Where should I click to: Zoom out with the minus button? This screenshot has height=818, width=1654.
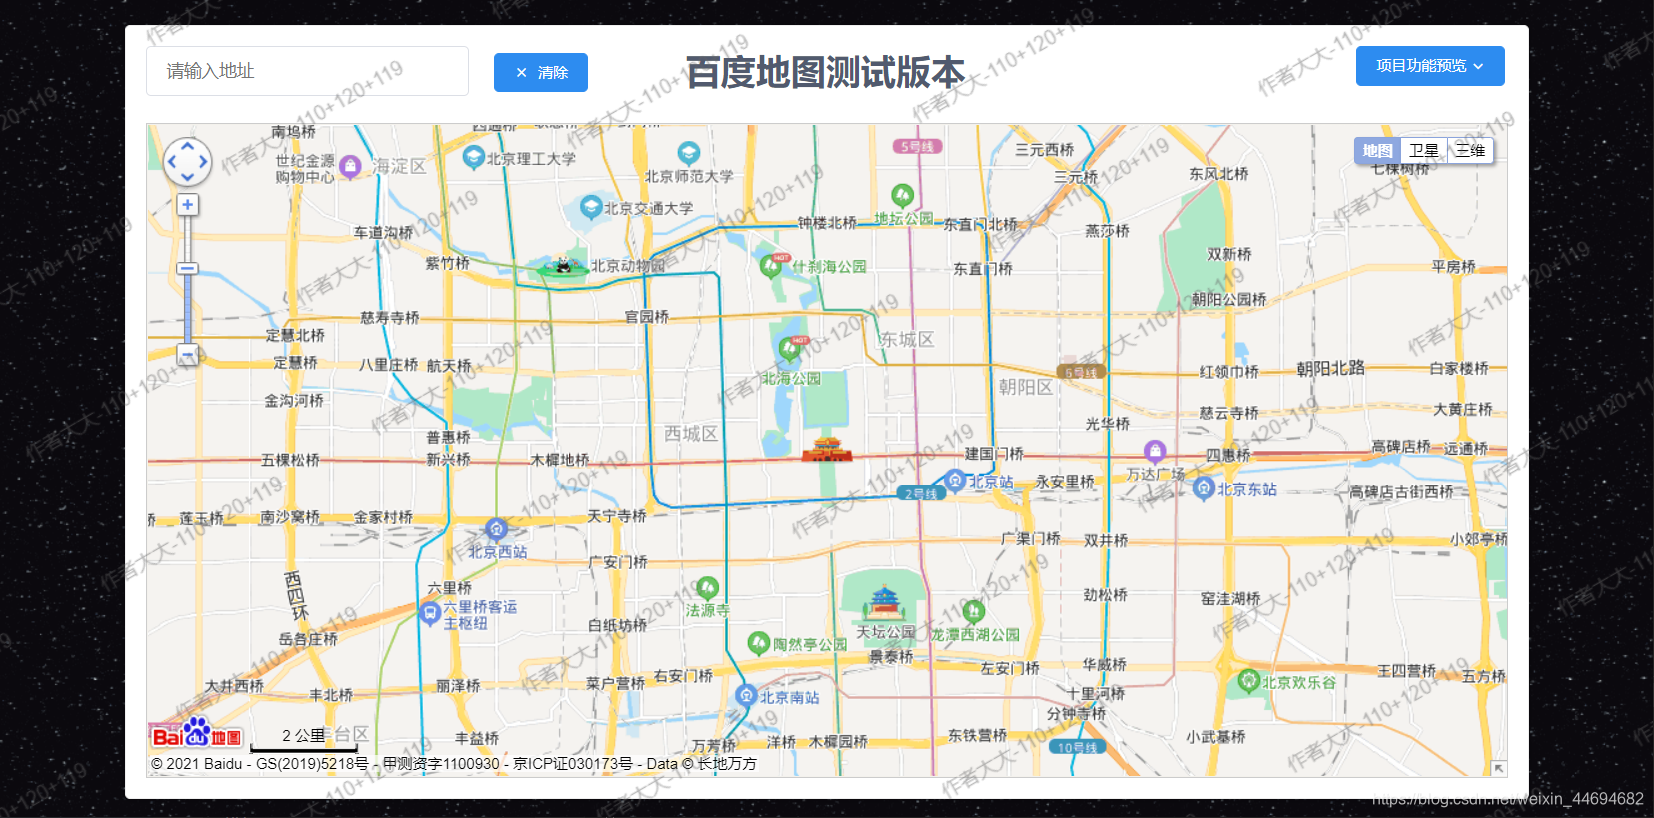[187, 354]
